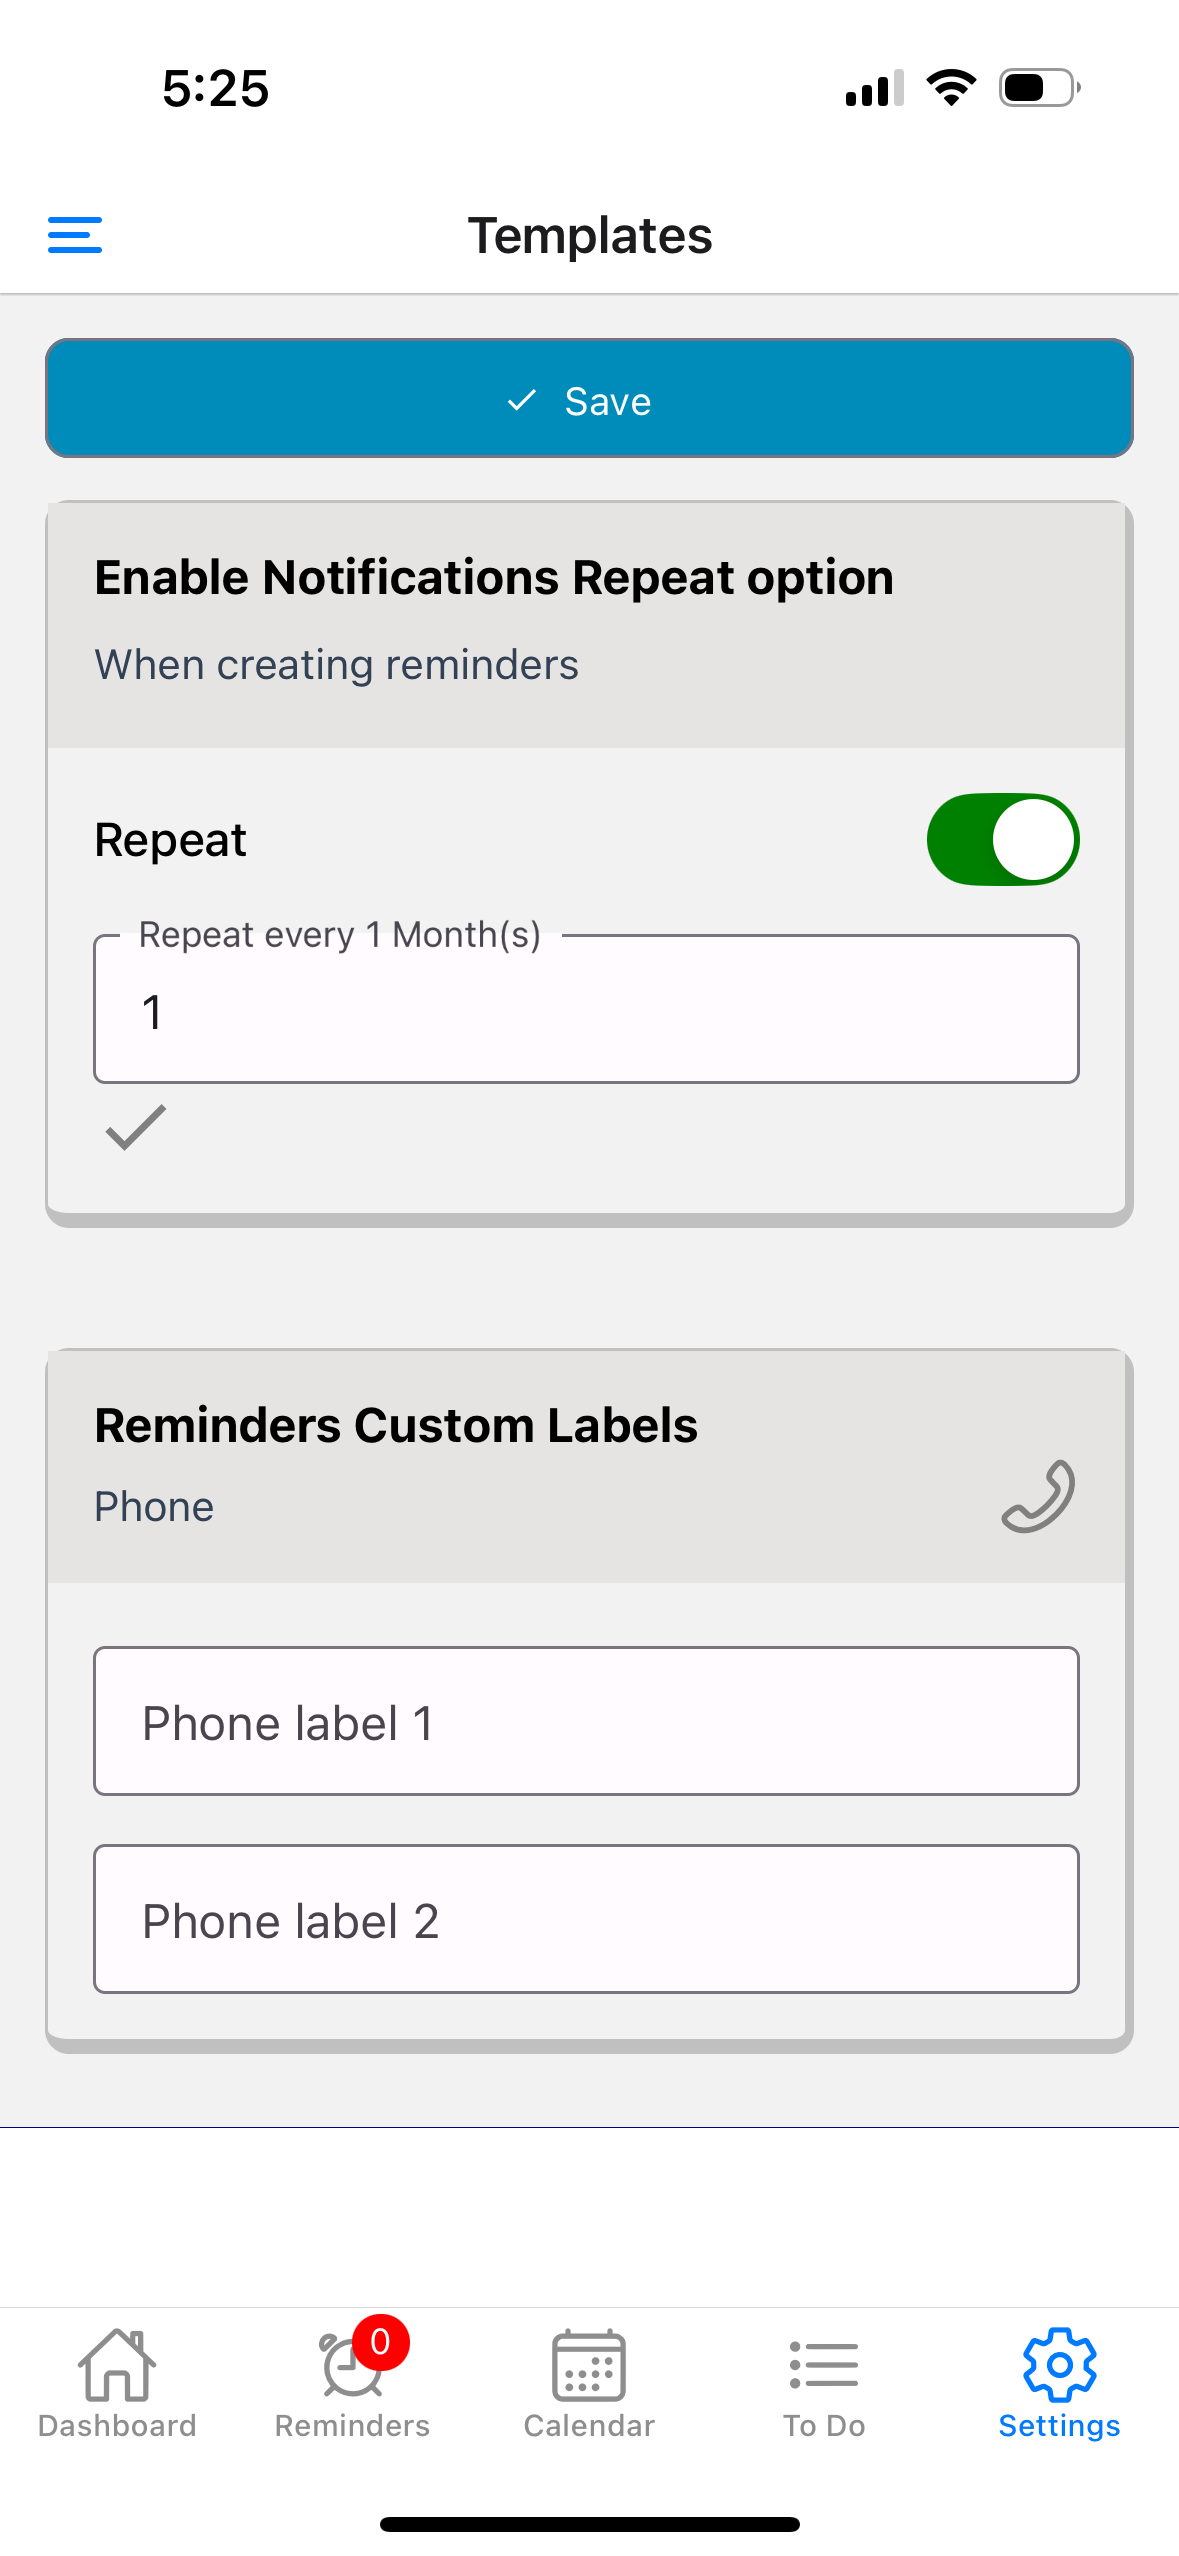The width and height of the screenshot is (1179, 2556).
Task: Tap the checkmark icon below repeat field
Action: point(136,1128)
